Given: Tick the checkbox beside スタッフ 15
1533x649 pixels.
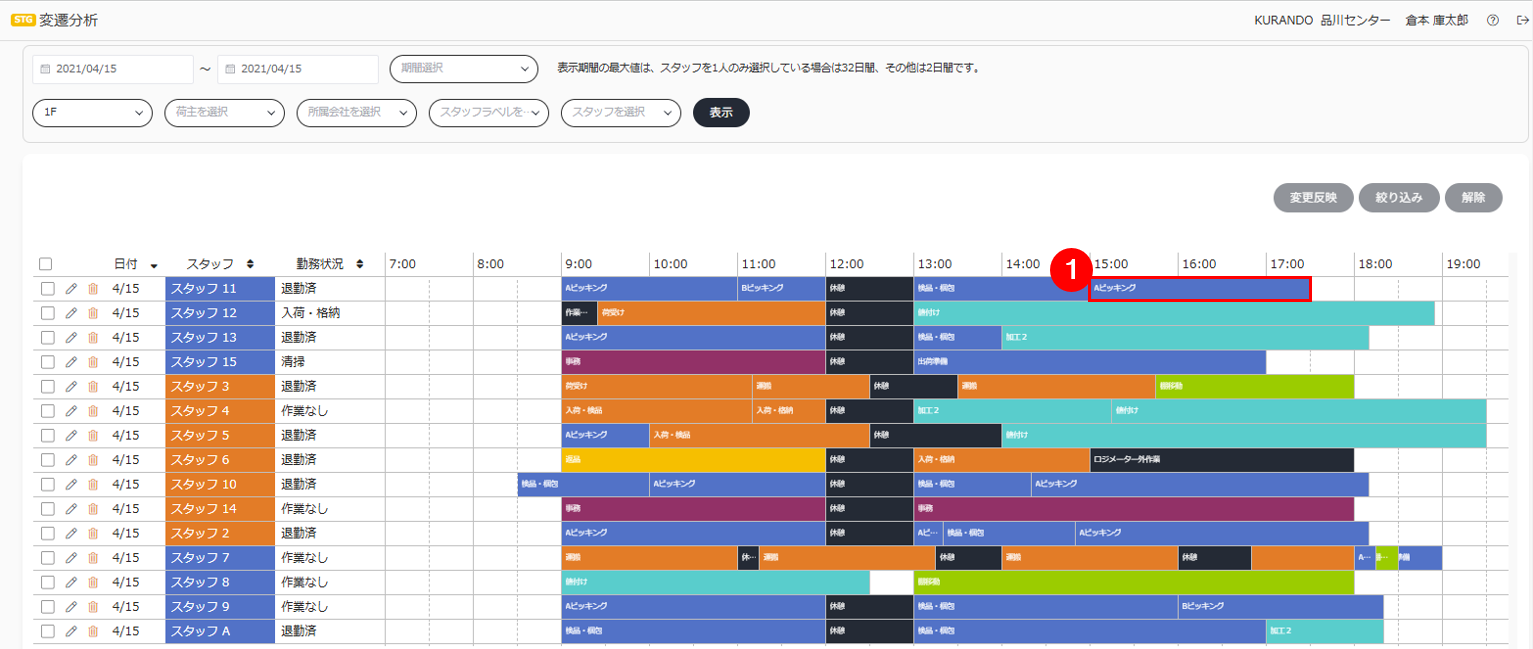Looking at the screenshot, I should tap(47, 362).
